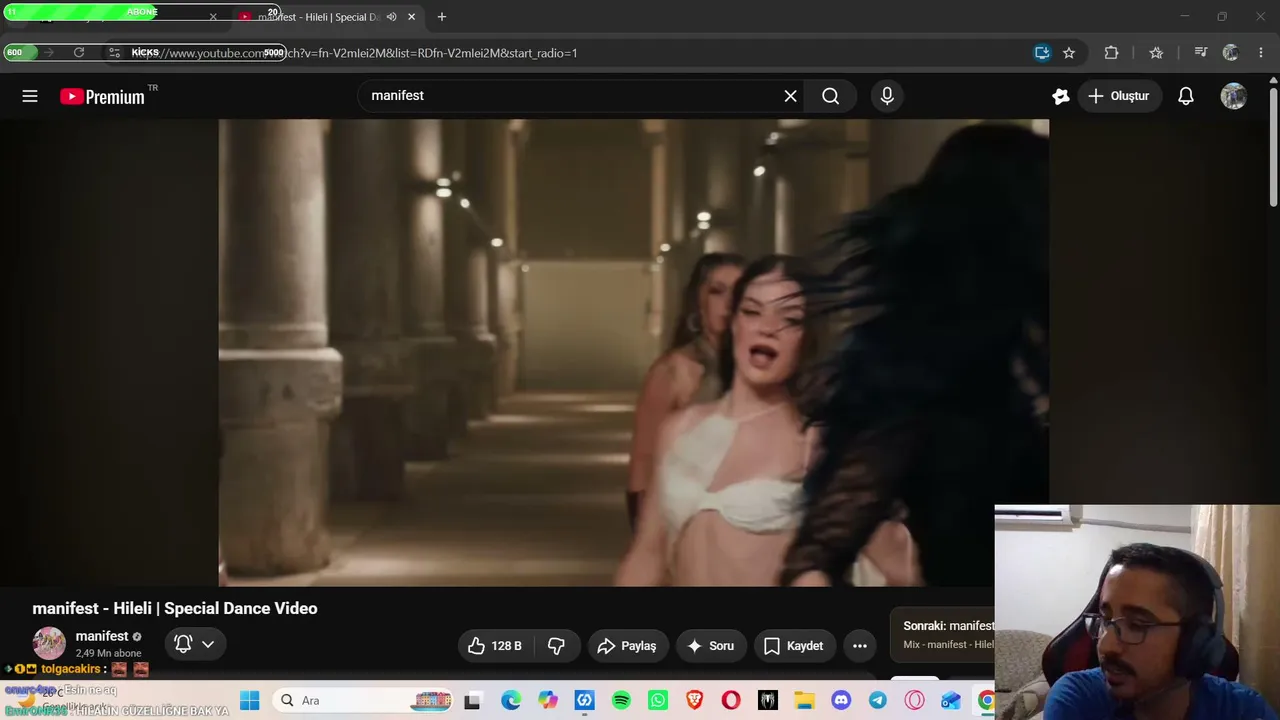The image size is (1280, 720).
Task: Share the video using Paylaş
Action: tap(627, 646)
